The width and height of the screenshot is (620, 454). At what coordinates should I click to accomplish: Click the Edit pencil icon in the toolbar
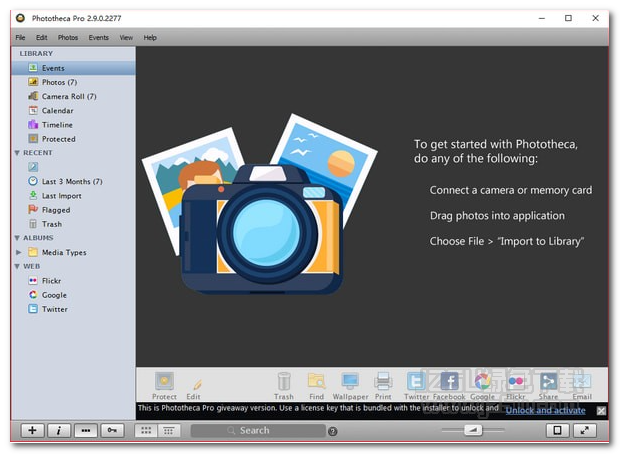[197, 384]
